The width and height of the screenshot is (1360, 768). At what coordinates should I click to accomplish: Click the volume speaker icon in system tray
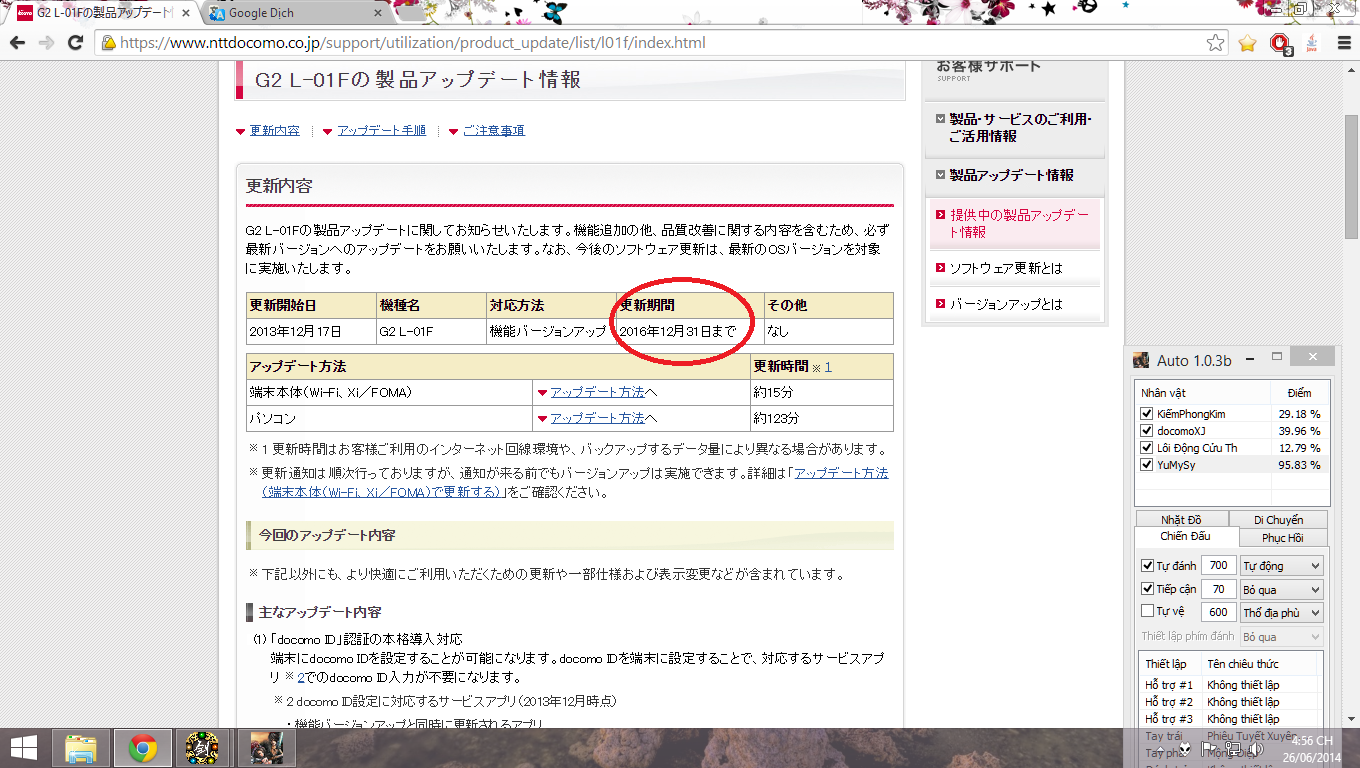1259,748
